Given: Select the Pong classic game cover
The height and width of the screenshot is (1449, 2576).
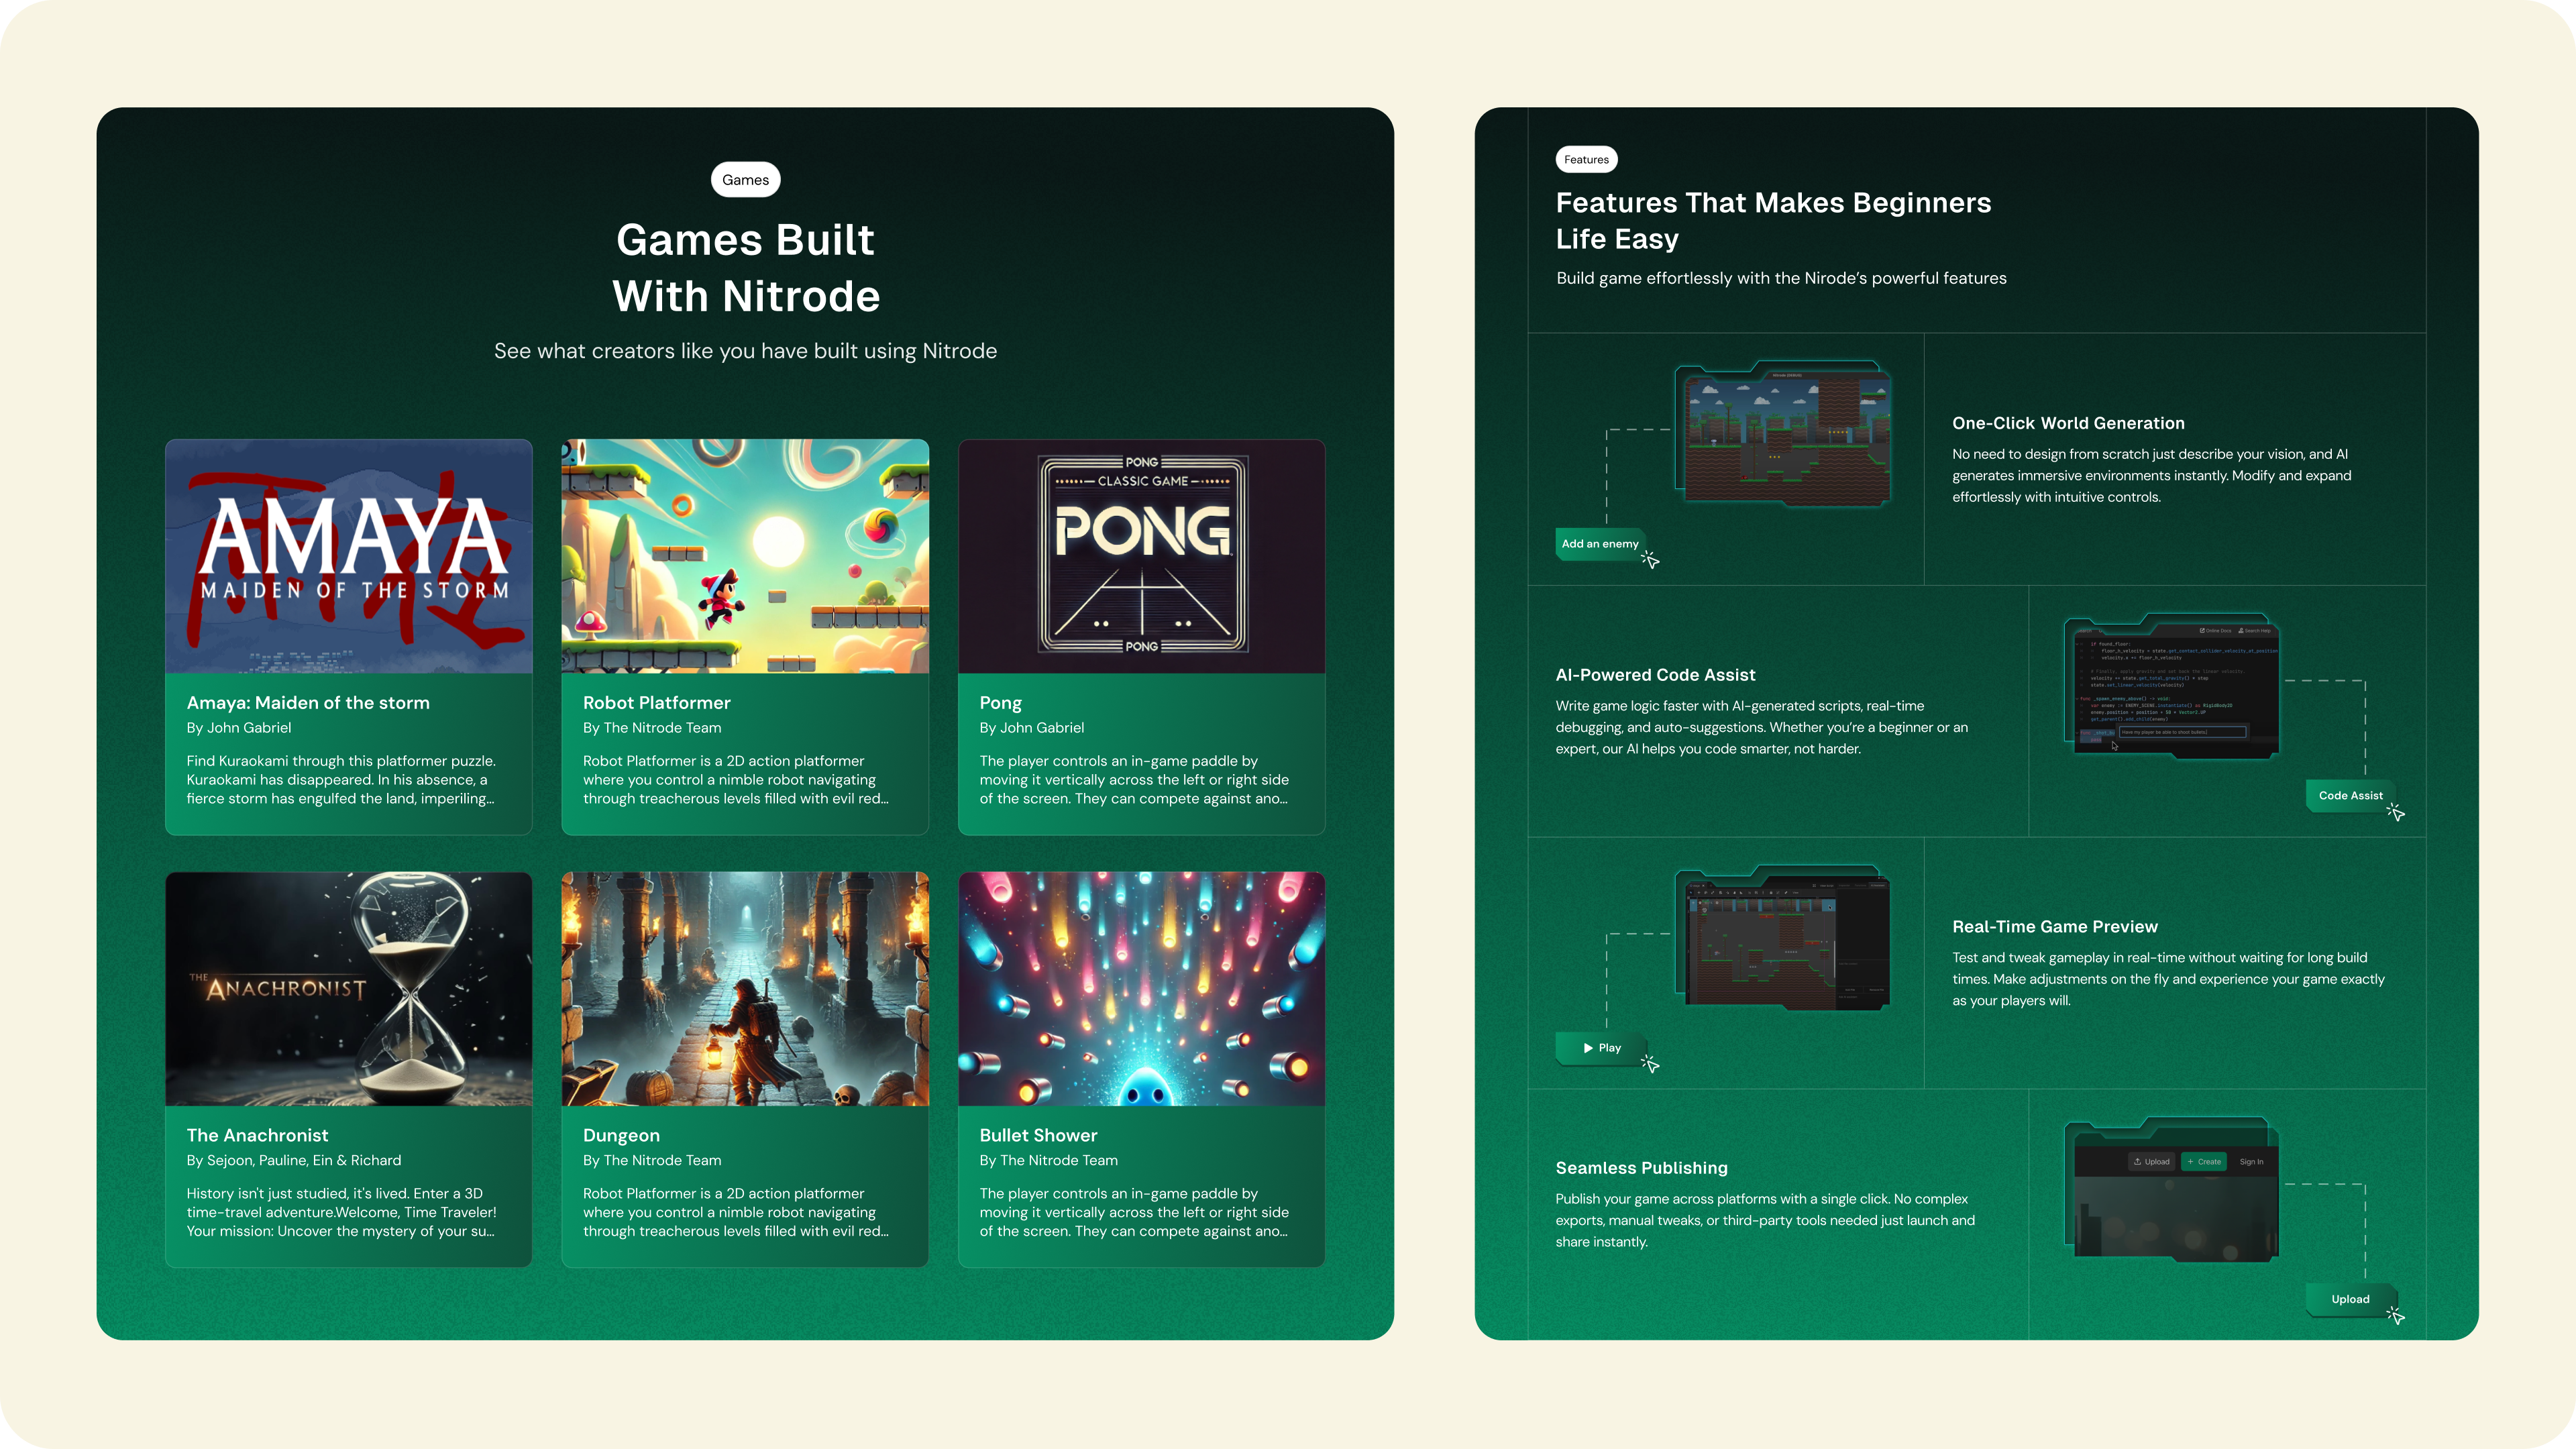Looking at the screenshot, I should [x=1141, y=556].
